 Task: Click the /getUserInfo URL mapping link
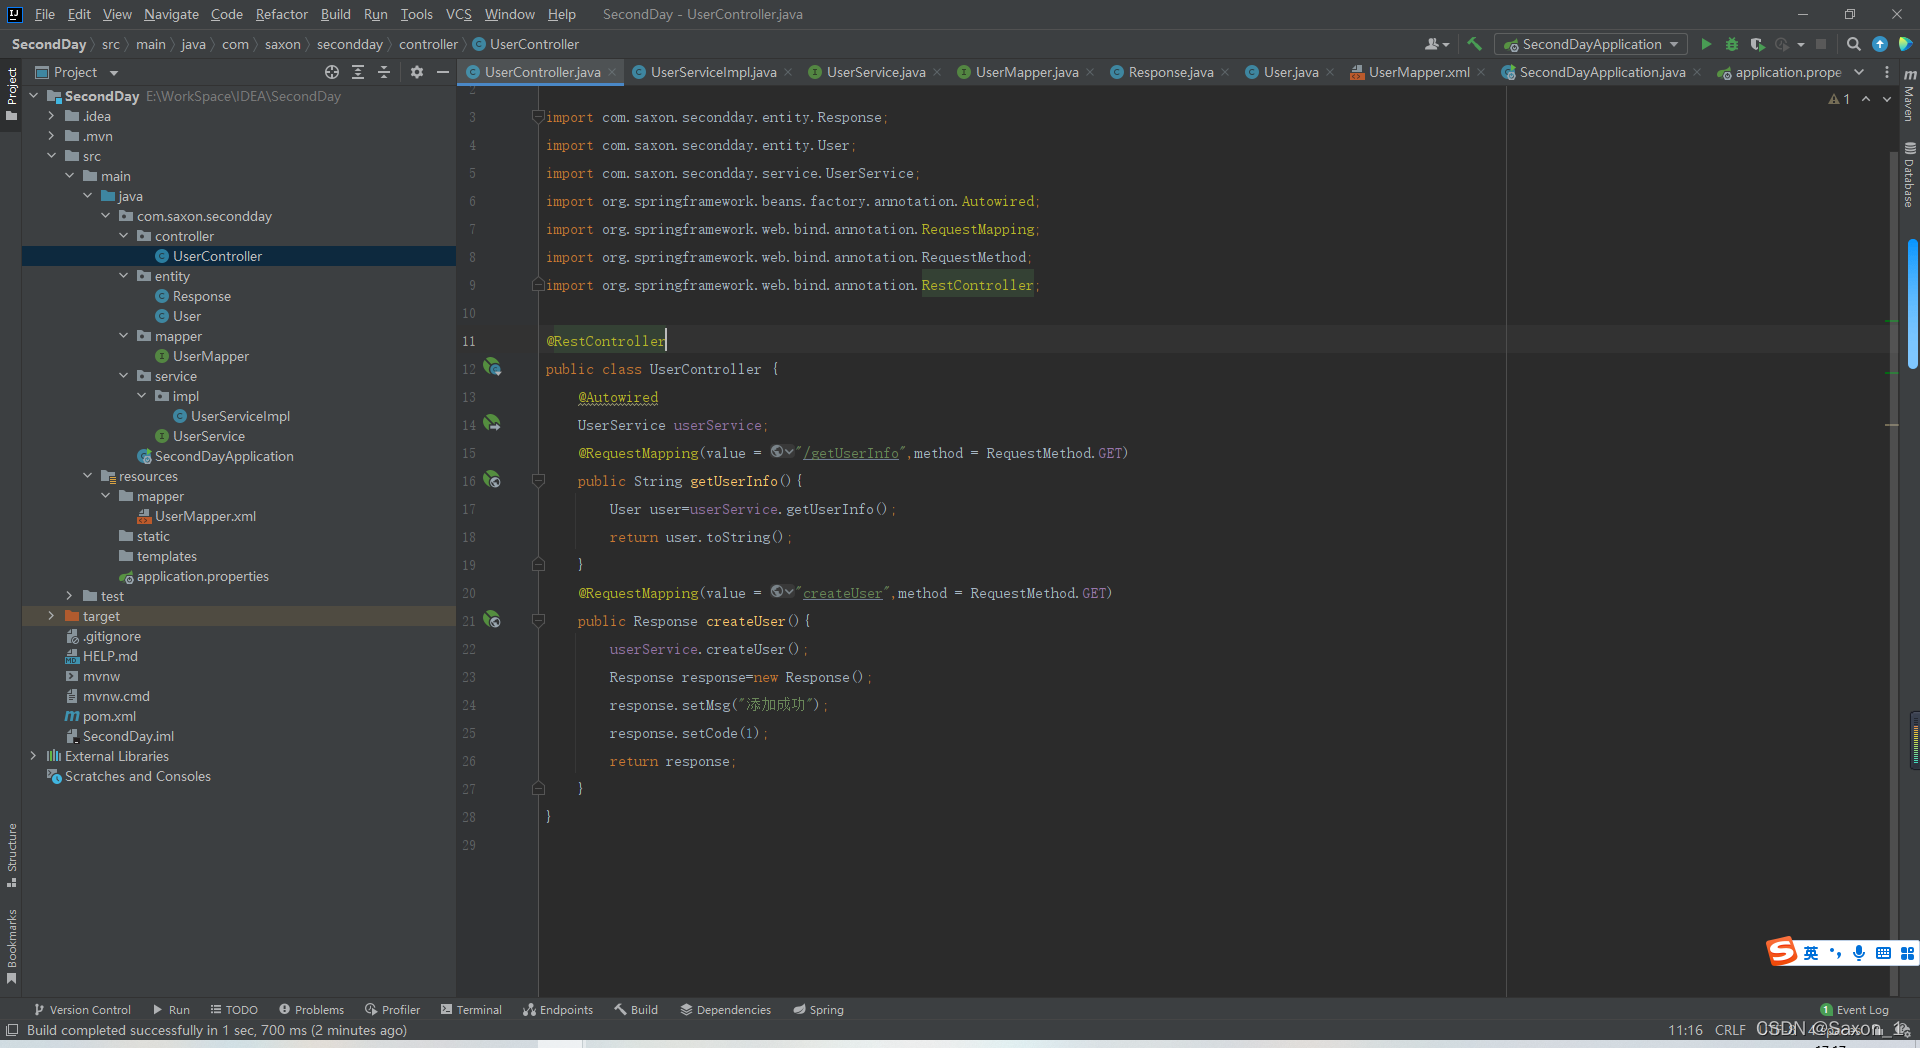pos(851,453)
